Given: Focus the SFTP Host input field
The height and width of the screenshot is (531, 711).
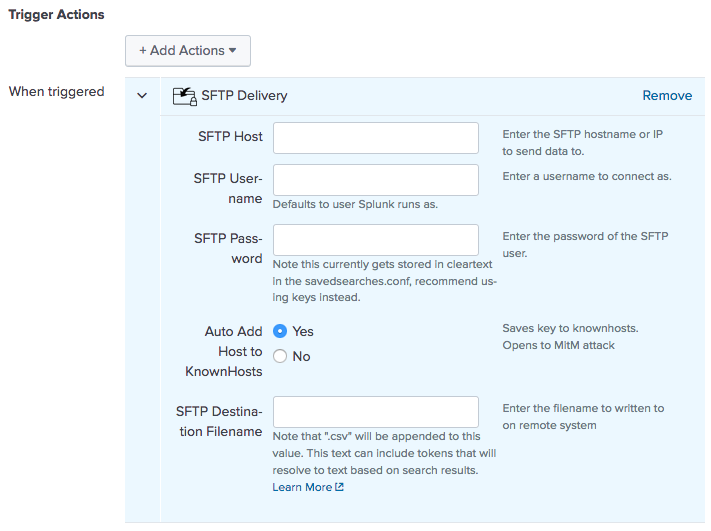Looking at the screenshot, I should [375, 138].
